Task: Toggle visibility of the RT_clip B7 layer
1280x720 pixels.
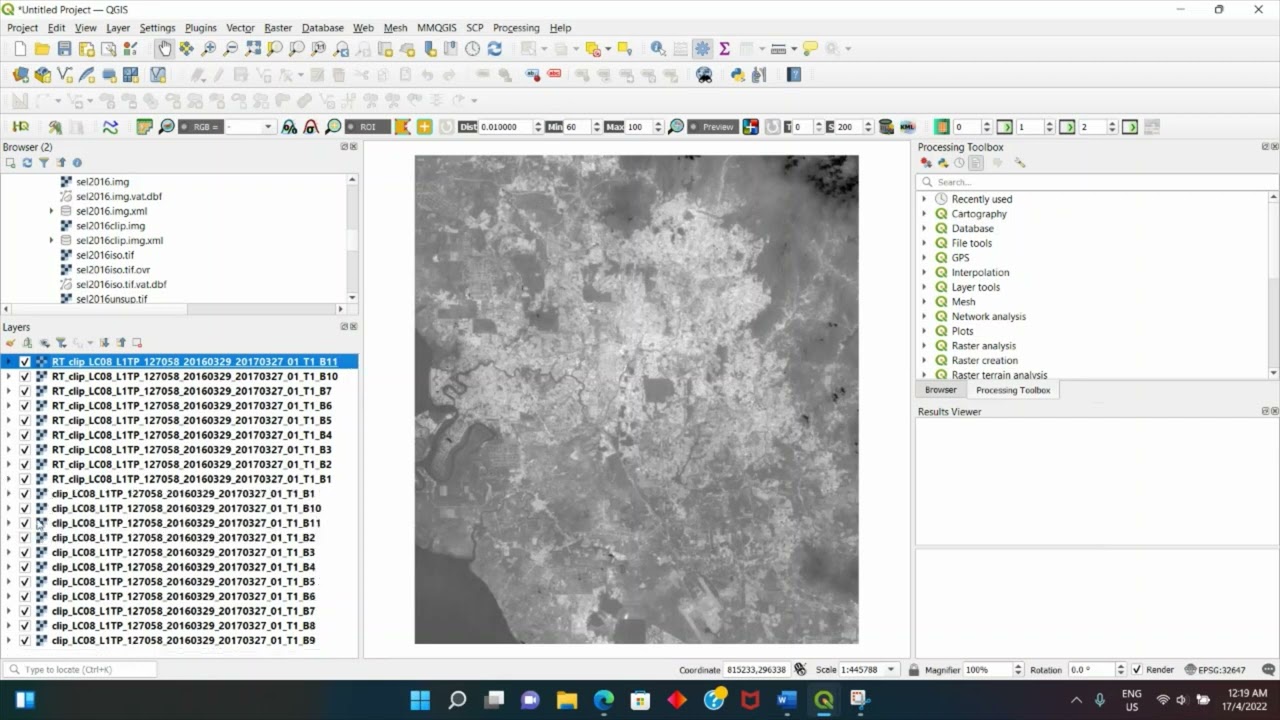Action: tap(25, 391)
